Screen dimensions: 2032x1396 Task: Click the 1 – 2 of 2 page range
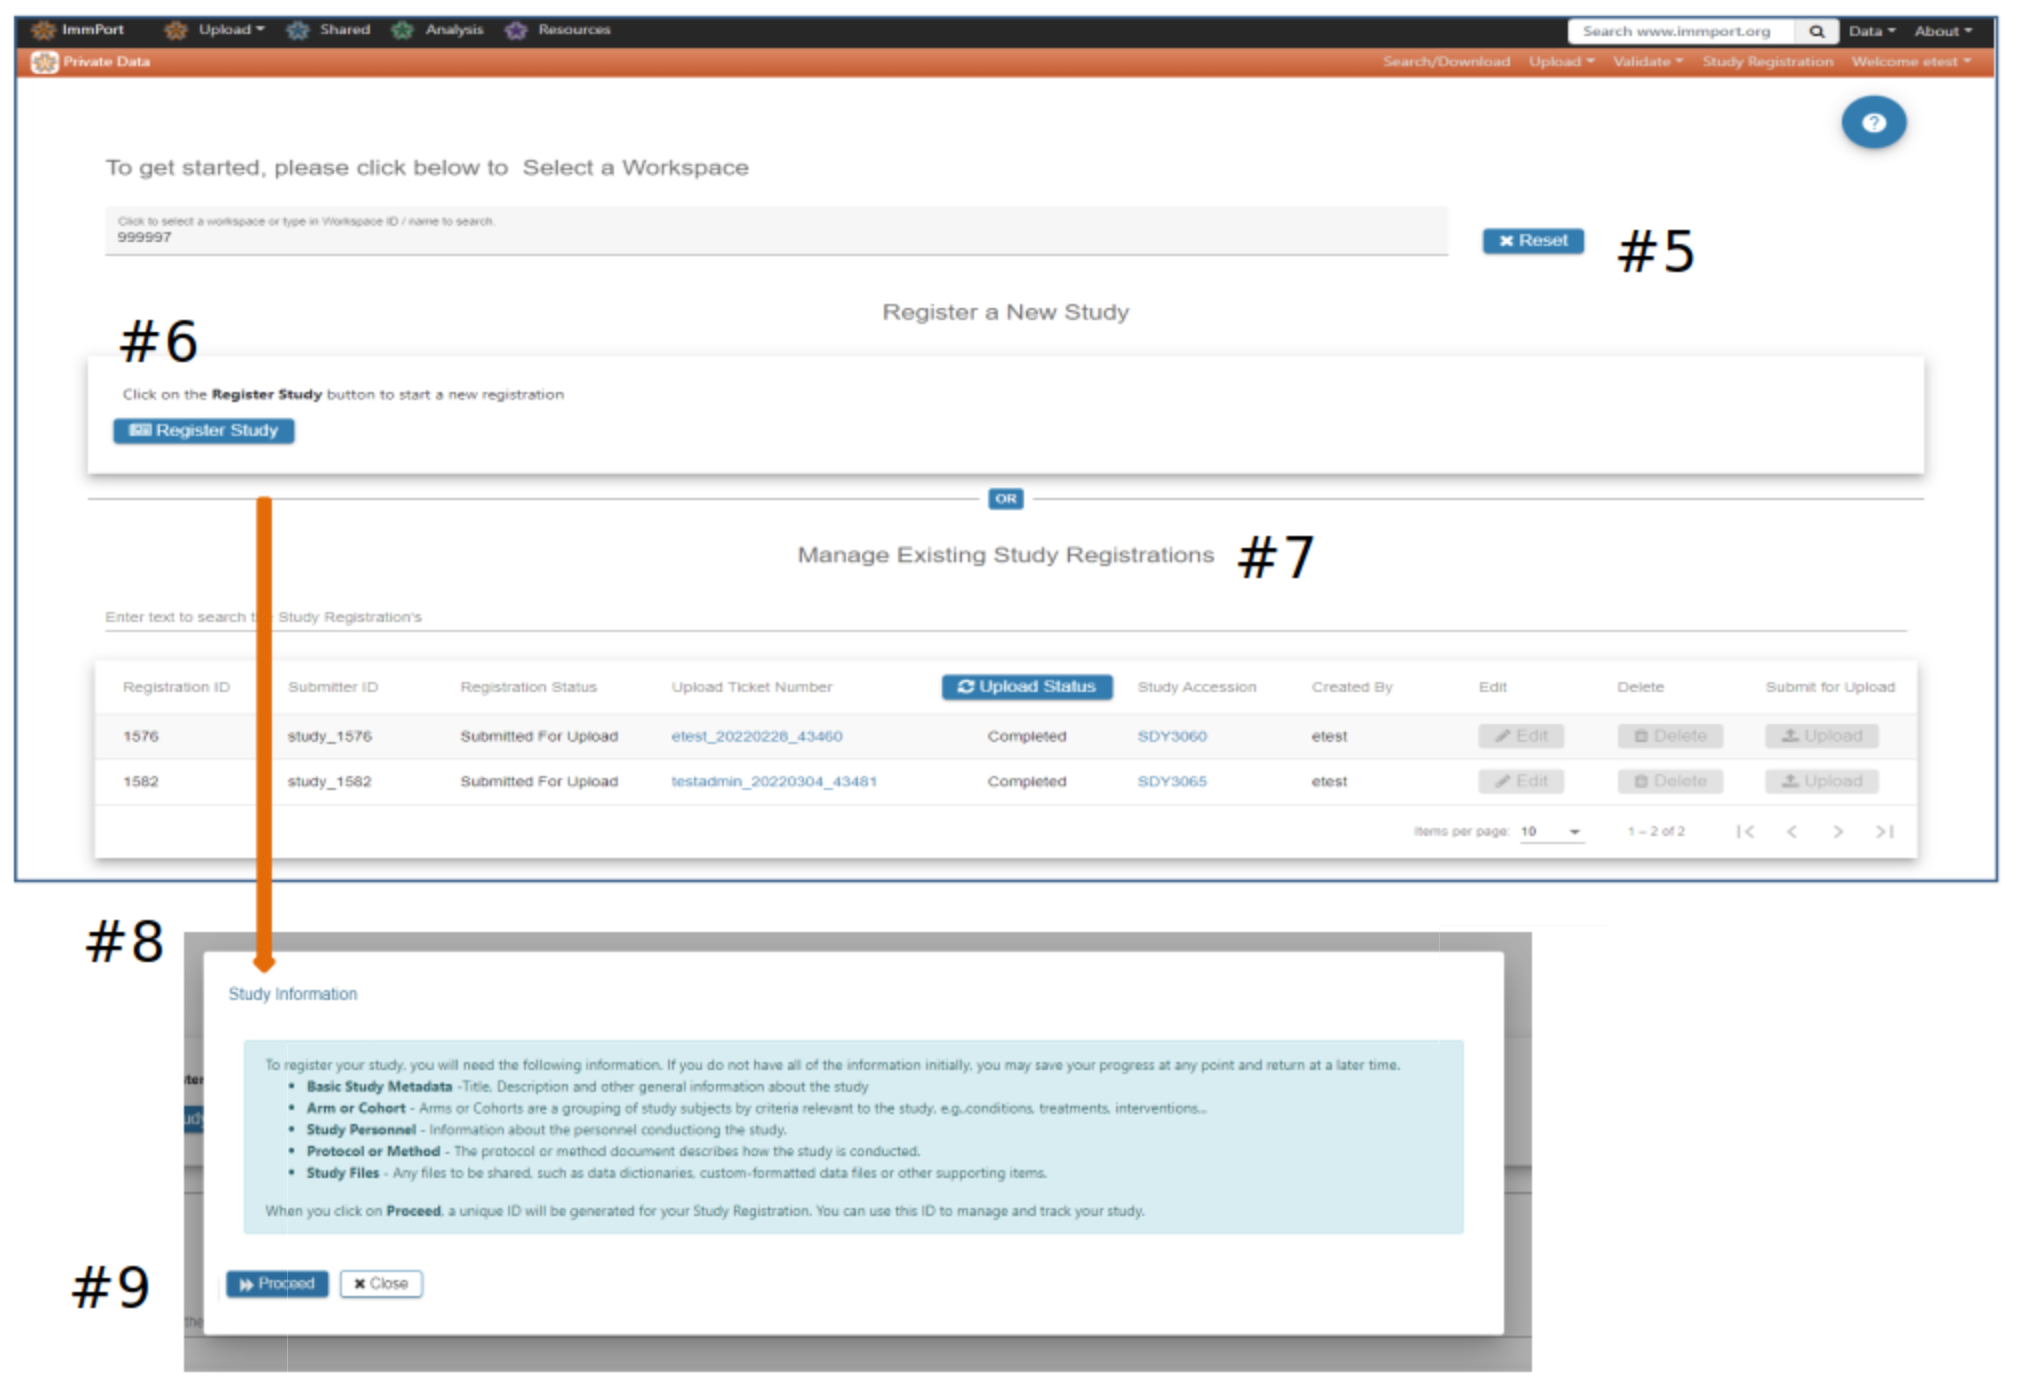coord(1656,832)
